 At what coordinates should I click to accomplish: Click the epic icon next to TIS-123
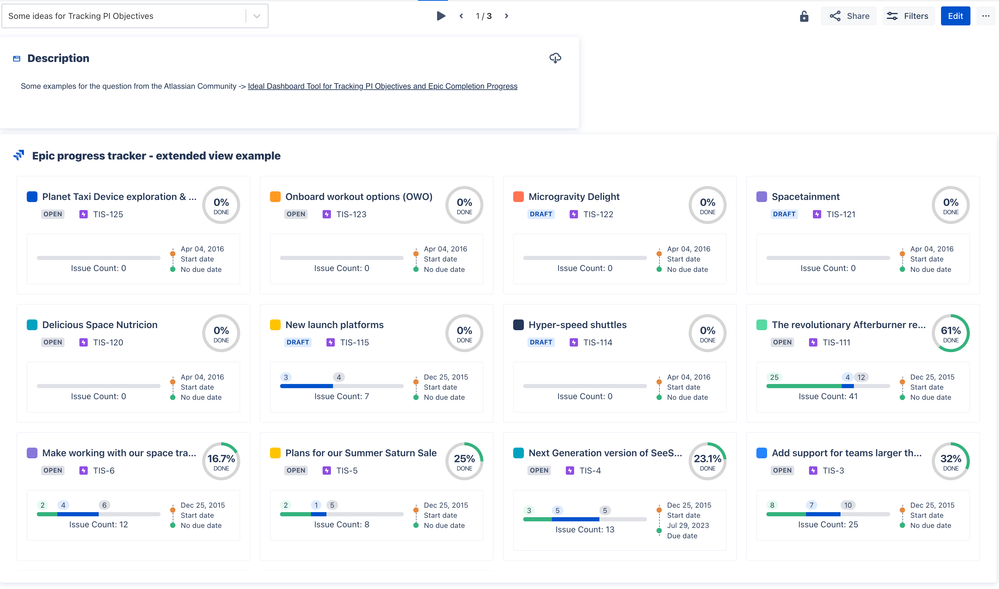327,214
